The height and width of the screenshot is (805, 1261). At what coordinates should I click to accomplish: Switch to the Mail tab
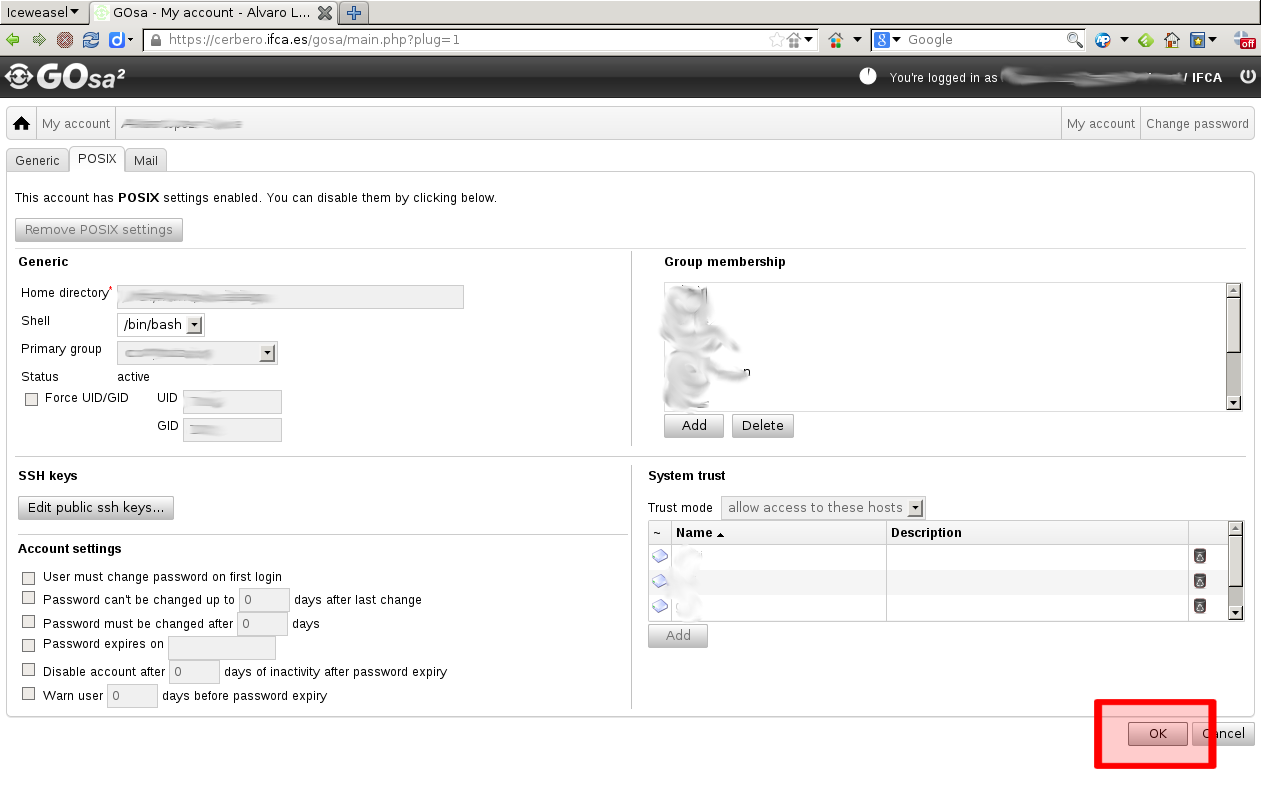point(145,160)
